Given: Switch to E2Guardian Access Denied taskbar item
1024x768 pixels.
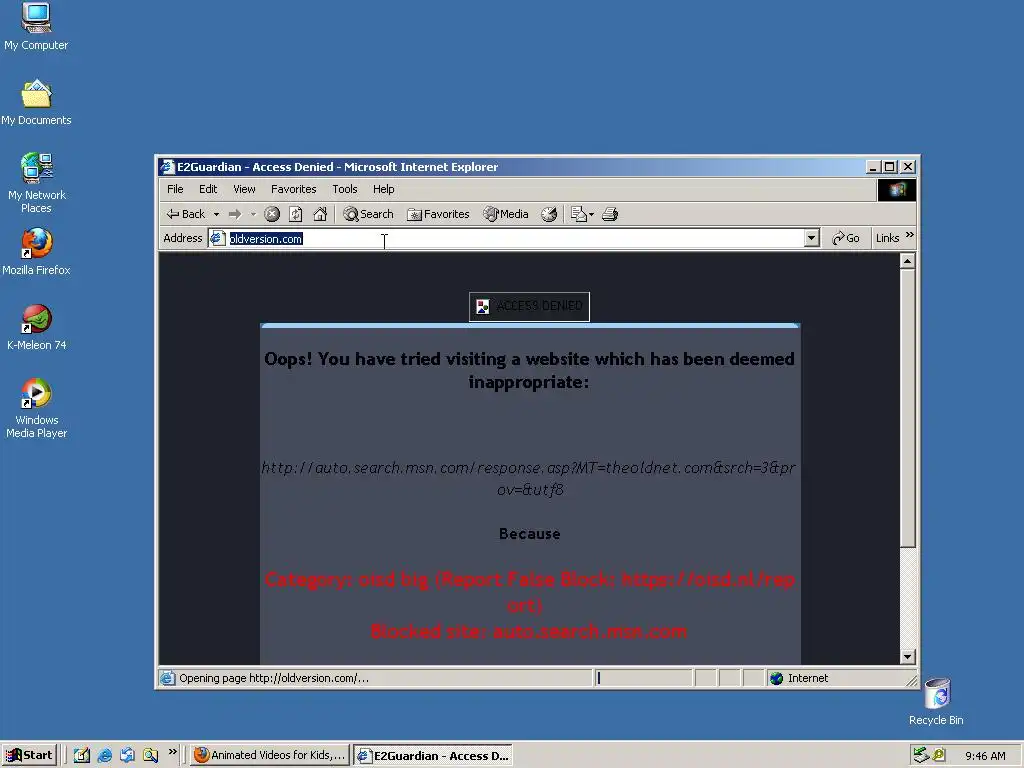Looking at the screenshot, I should pyautogui.click(x=432, y=755).
